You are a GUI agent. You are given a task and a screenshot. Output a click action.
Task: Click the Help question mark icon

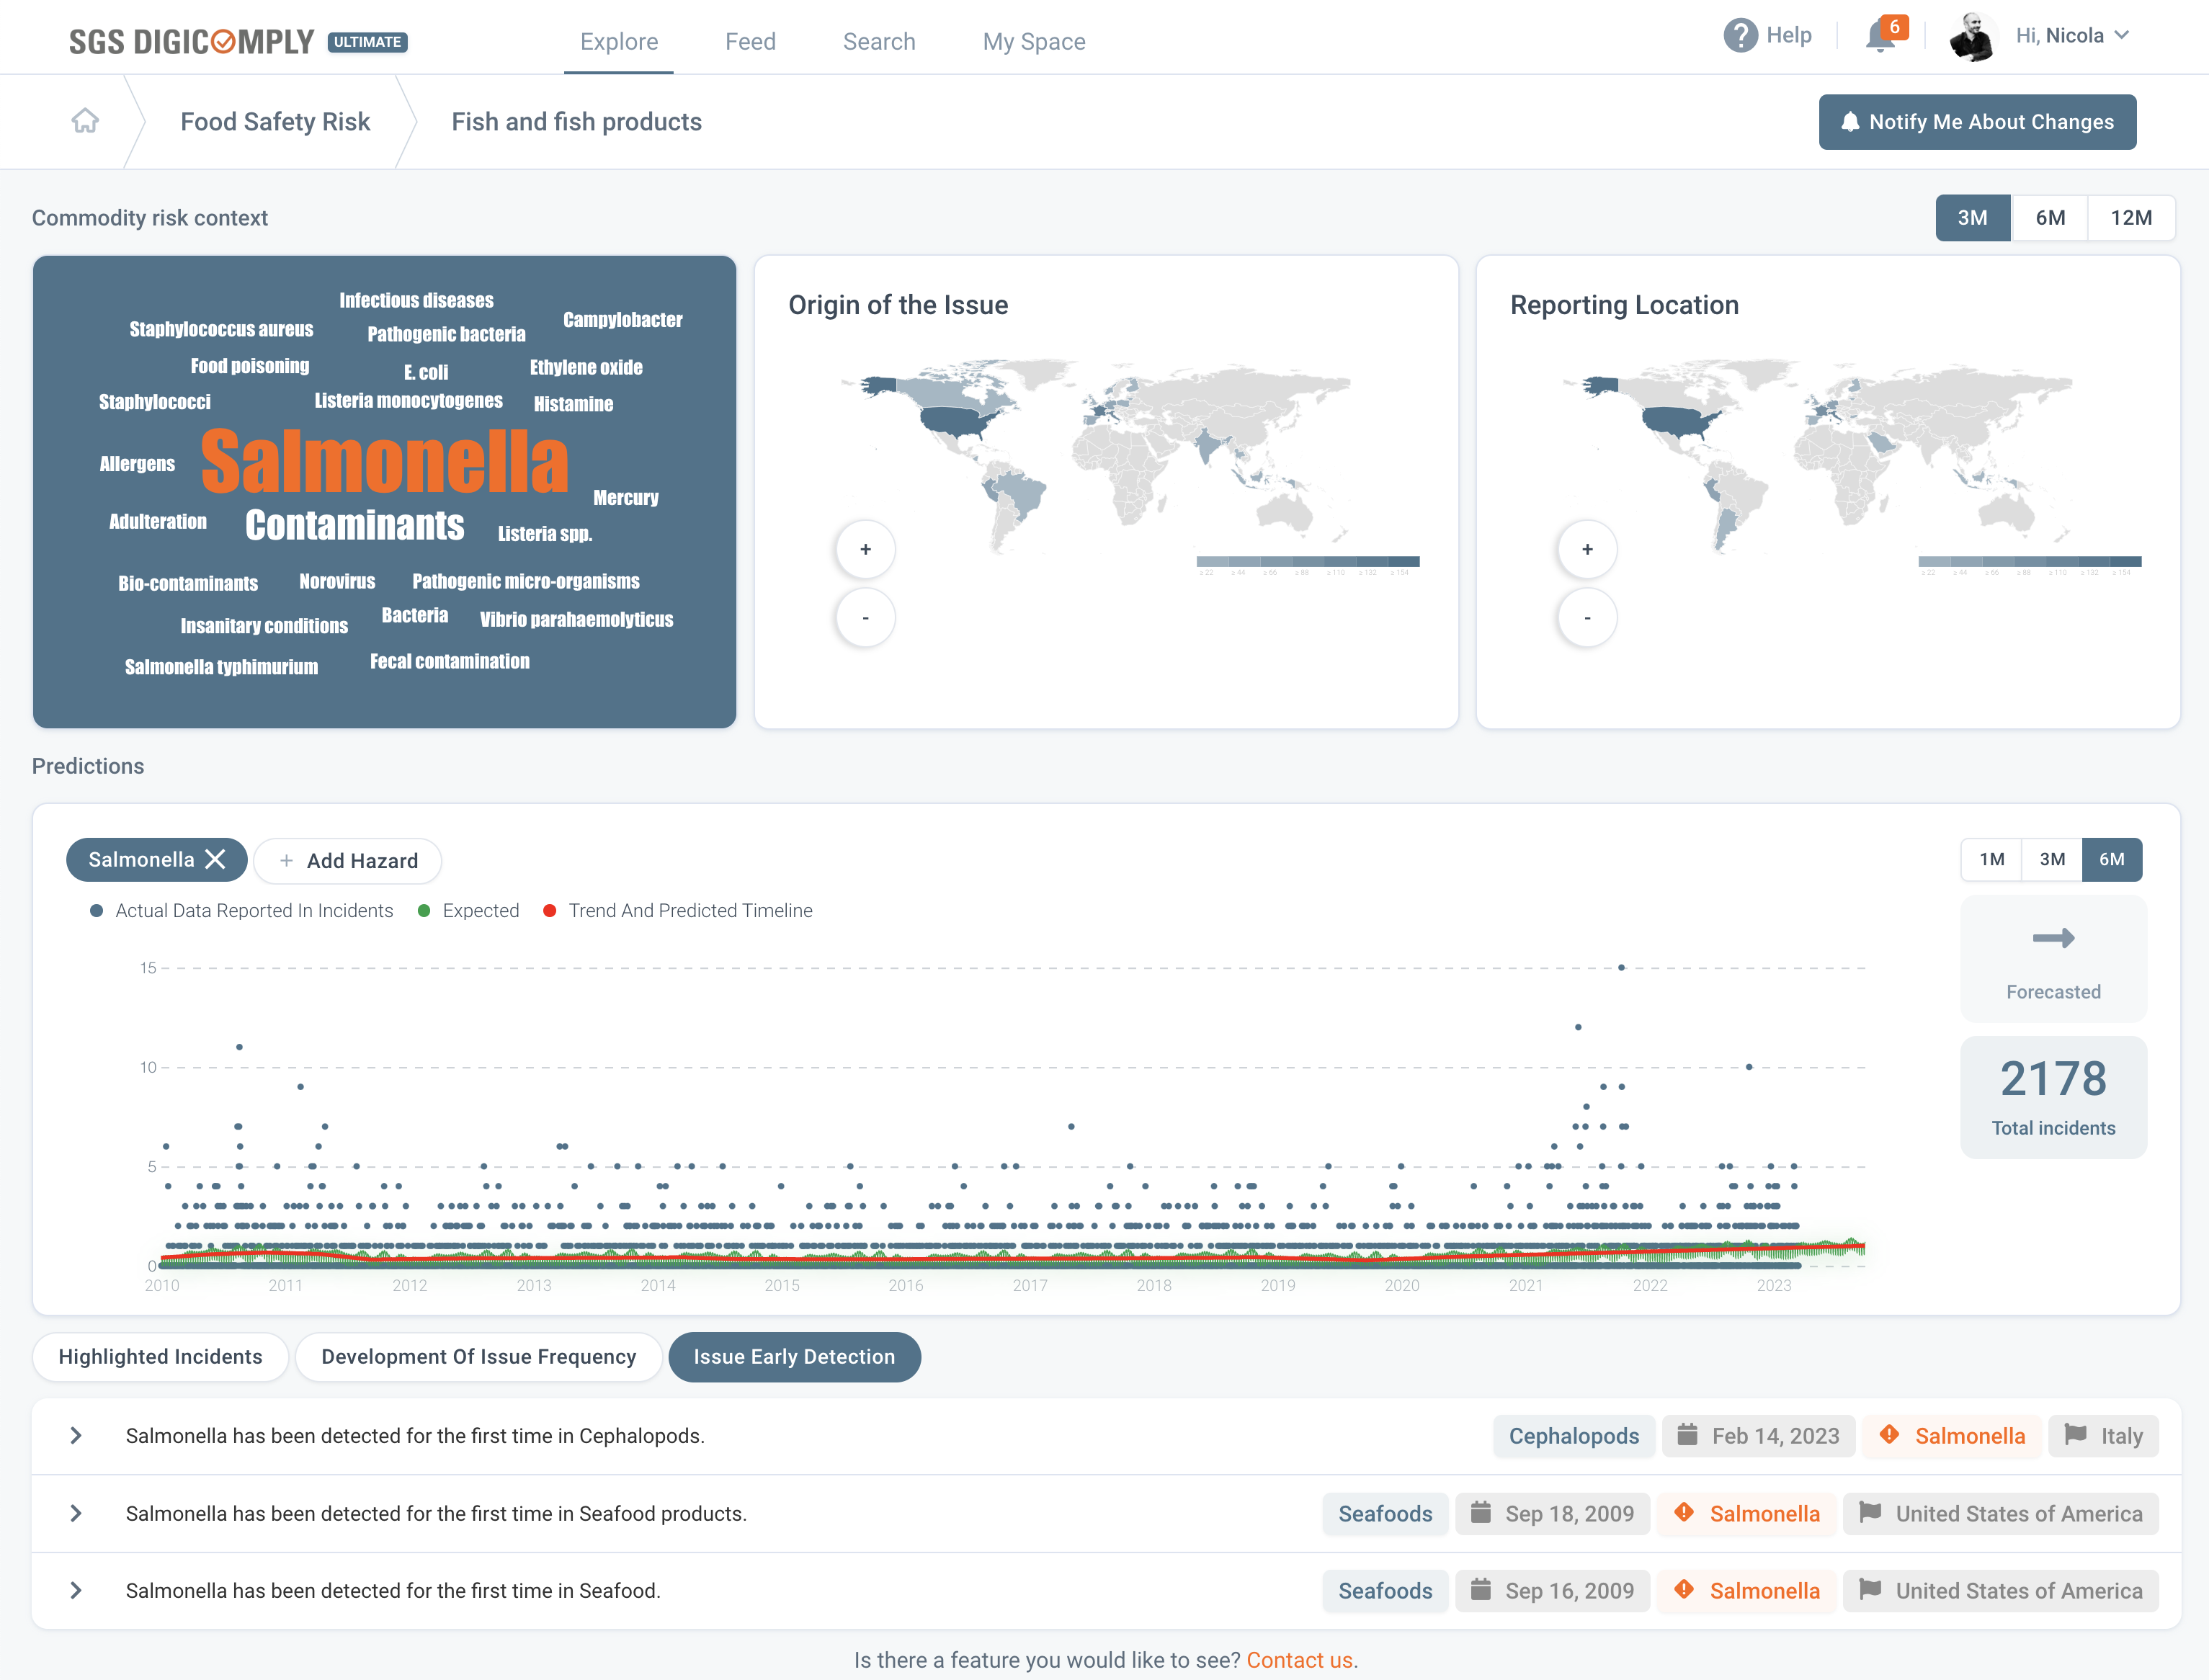[x=1740, y=36]
